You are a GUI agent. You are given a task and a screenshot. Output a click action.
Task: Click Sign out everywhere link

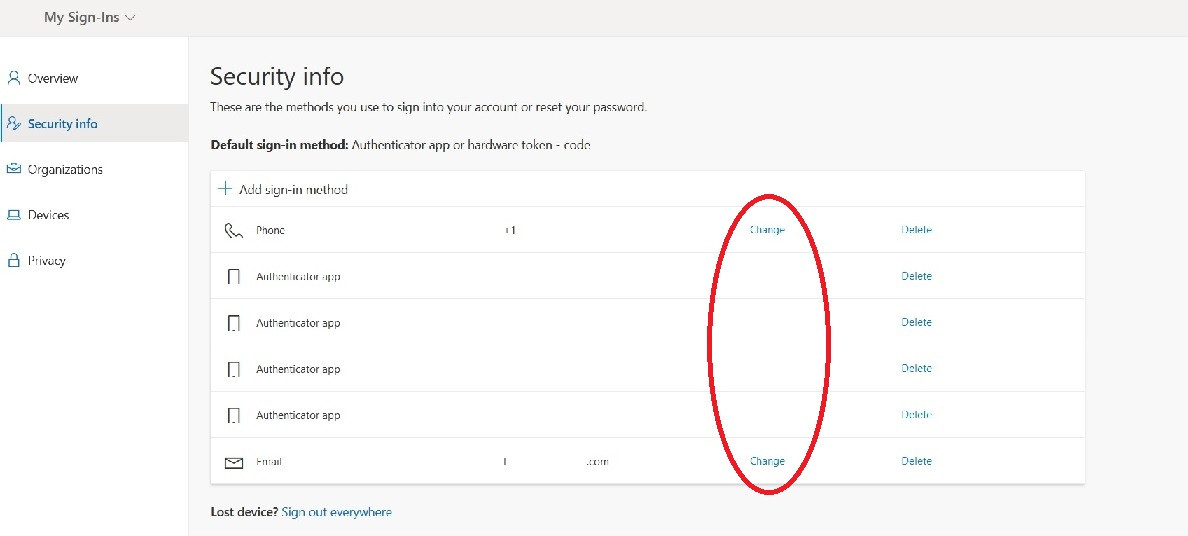336,512
